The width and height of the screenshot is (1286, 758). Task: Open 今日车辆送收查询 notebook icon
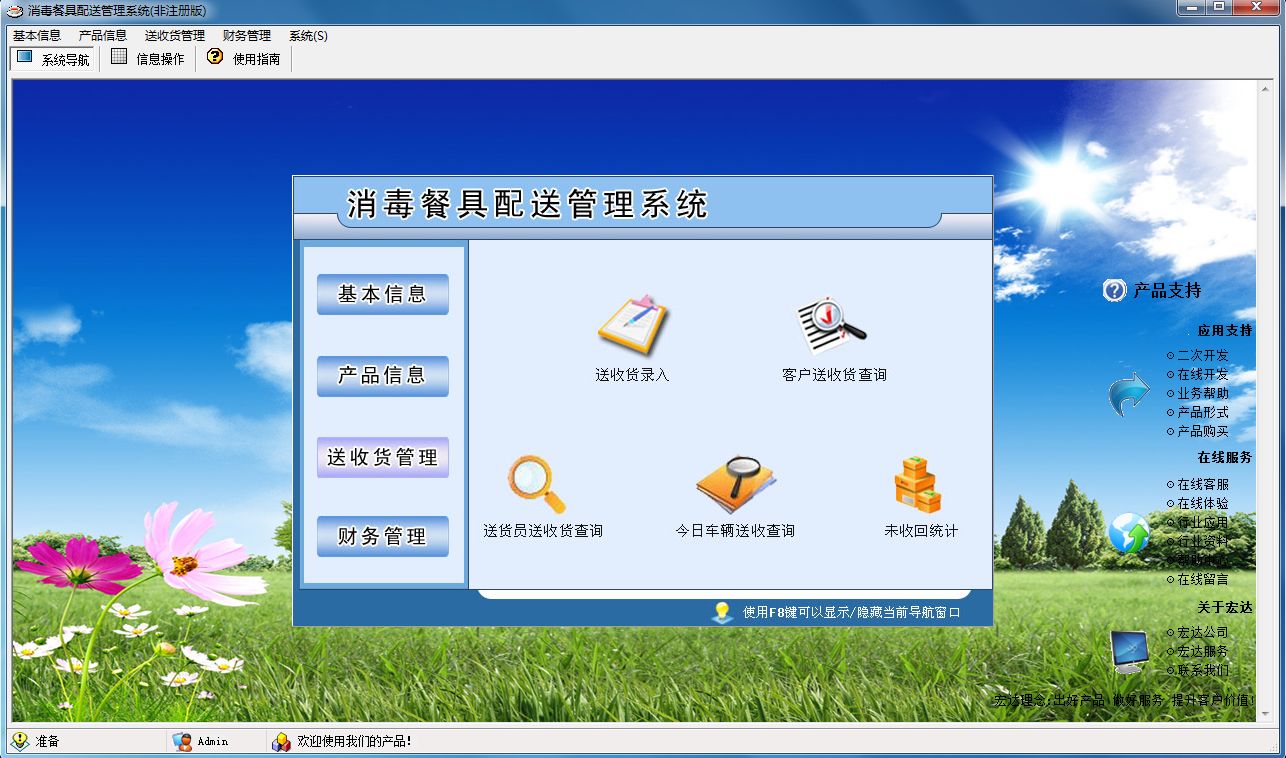(x=737, y=483)
